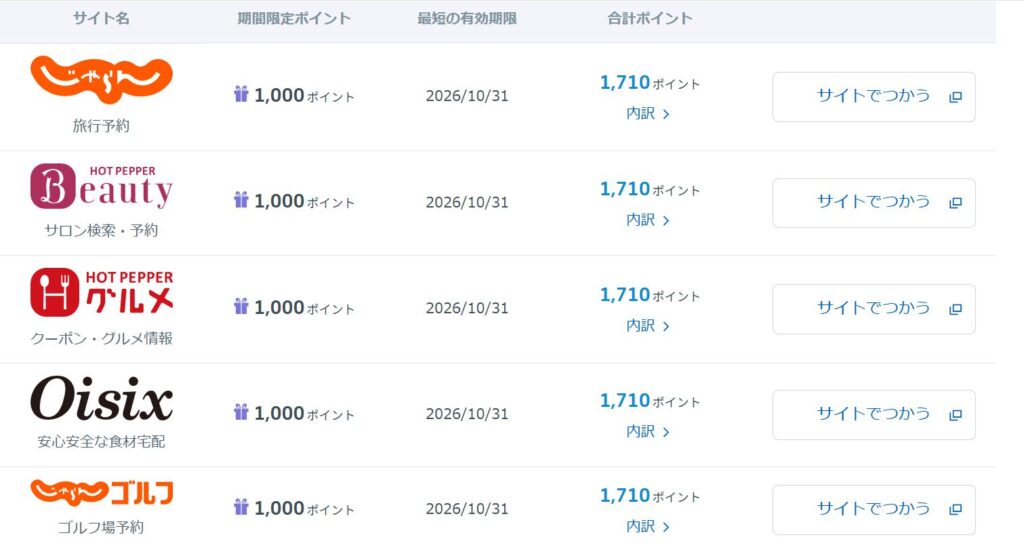Click the Jalan Golf logo

[x=101, y=492]
